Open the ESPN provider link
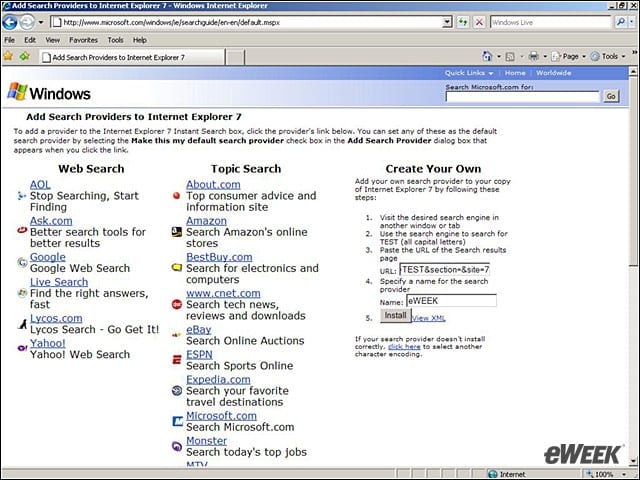The image size is (640, 480). (199, 355)
